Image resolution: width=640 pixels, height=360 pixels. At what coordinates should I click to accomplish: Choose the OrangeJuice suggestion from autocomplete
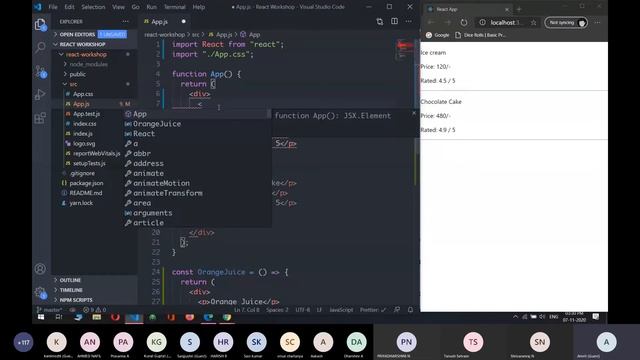click(x=197, y=124)
